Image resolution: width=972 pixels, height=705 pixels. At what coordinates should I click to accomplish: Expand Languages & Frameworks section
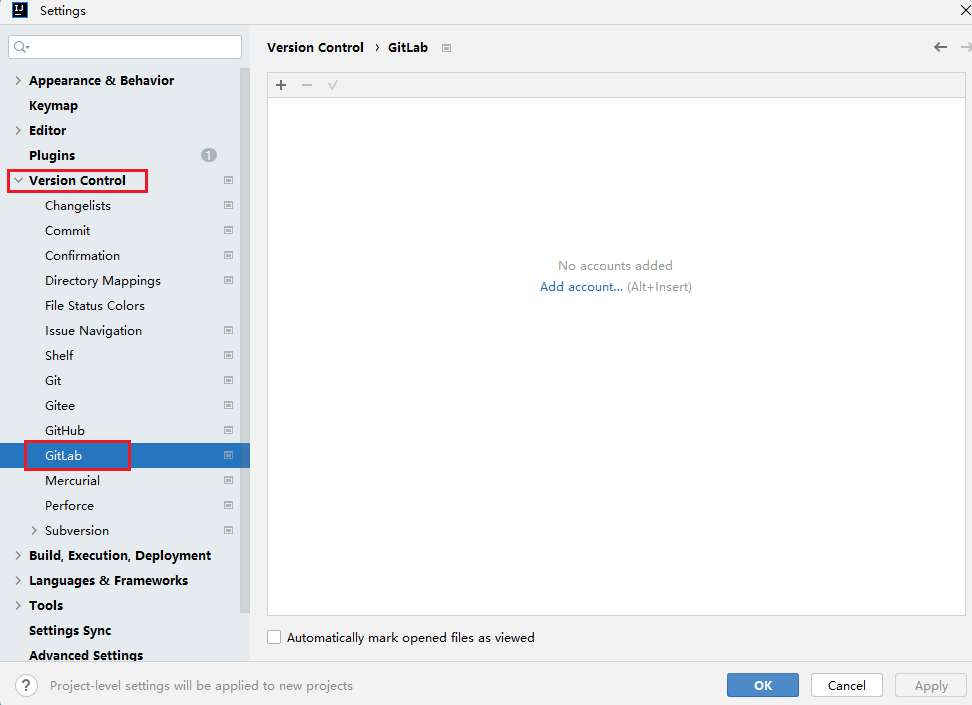[x=18, y=580]
